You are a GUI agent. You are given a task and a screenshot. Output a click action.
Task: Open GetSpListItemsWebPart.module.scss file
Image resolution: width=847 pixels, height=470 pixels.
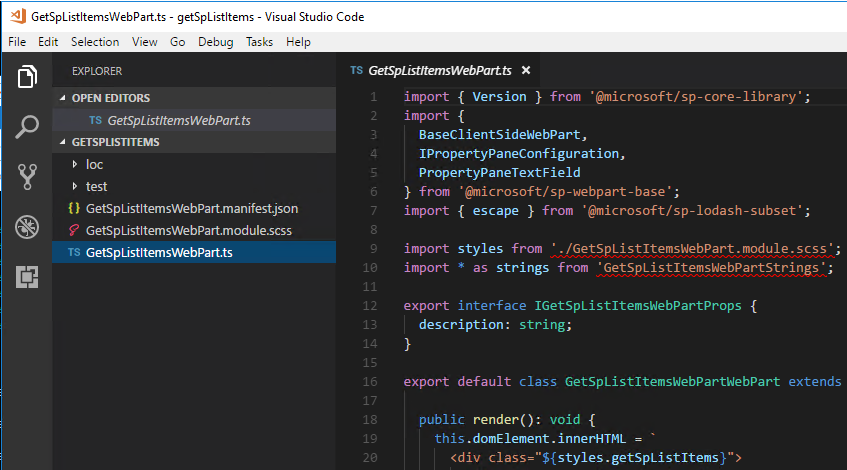(x=194, y=230)
